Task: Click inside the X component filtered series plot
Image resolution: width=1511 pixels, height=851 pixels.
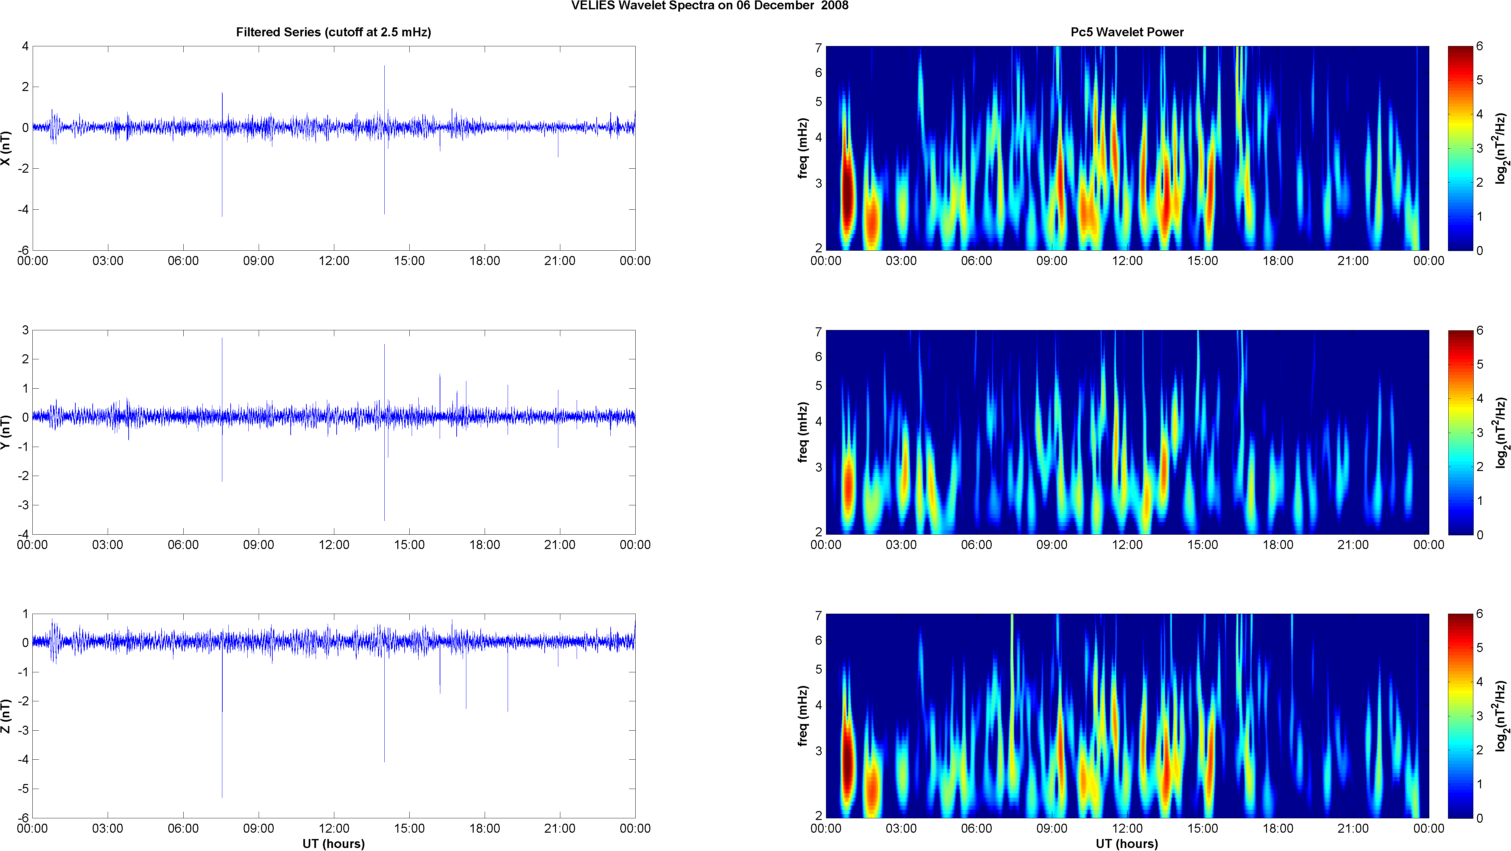Action: pos(334,148)
